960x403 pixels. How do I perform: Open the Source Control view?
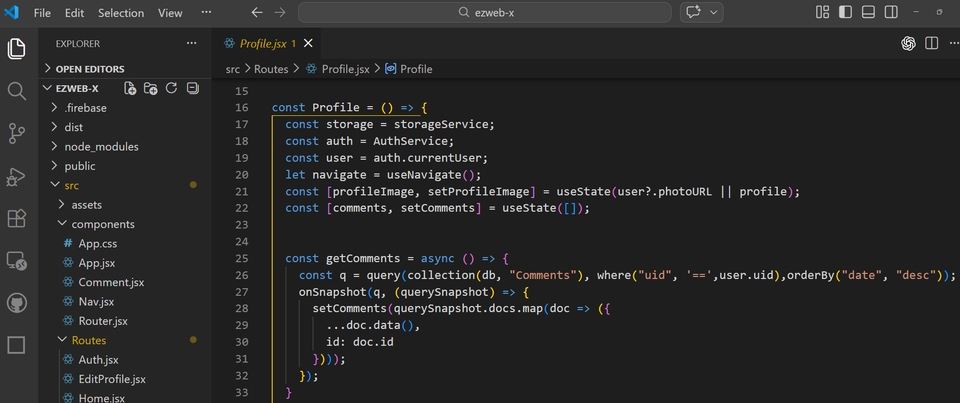17,134
